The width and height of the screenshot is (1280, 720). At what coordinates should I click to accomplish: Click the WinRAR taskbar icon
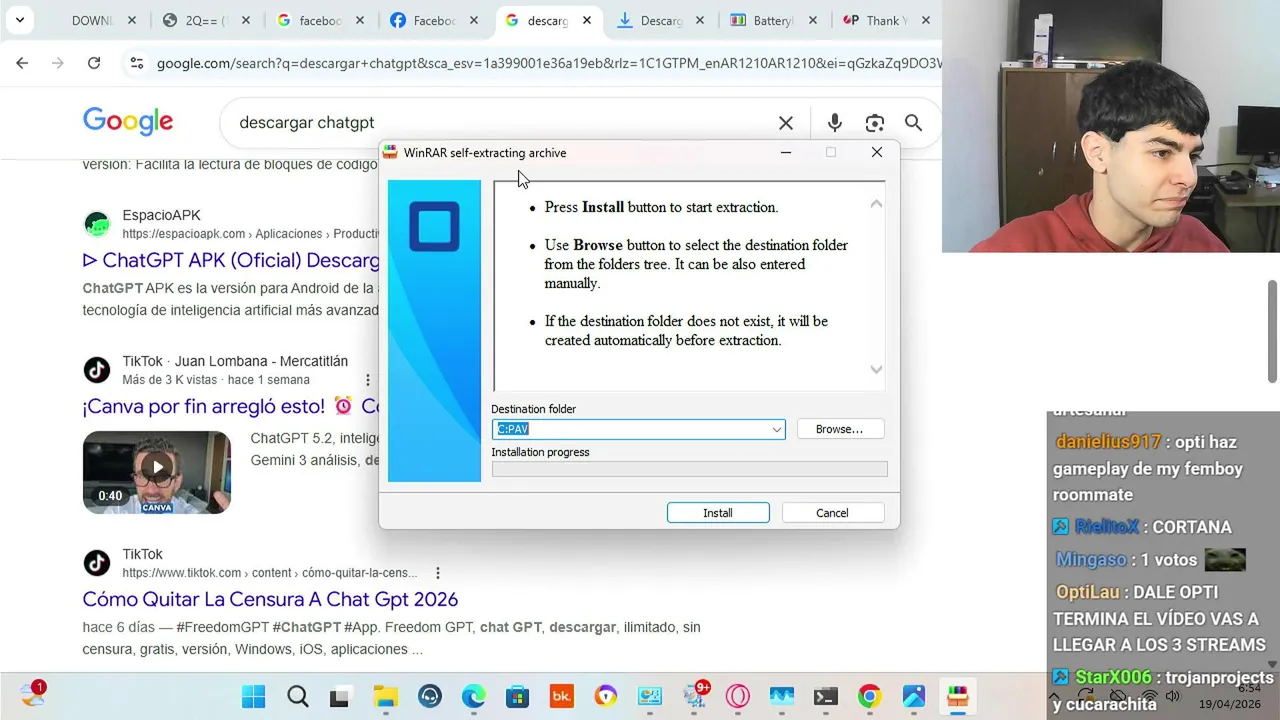pos(957,697)
